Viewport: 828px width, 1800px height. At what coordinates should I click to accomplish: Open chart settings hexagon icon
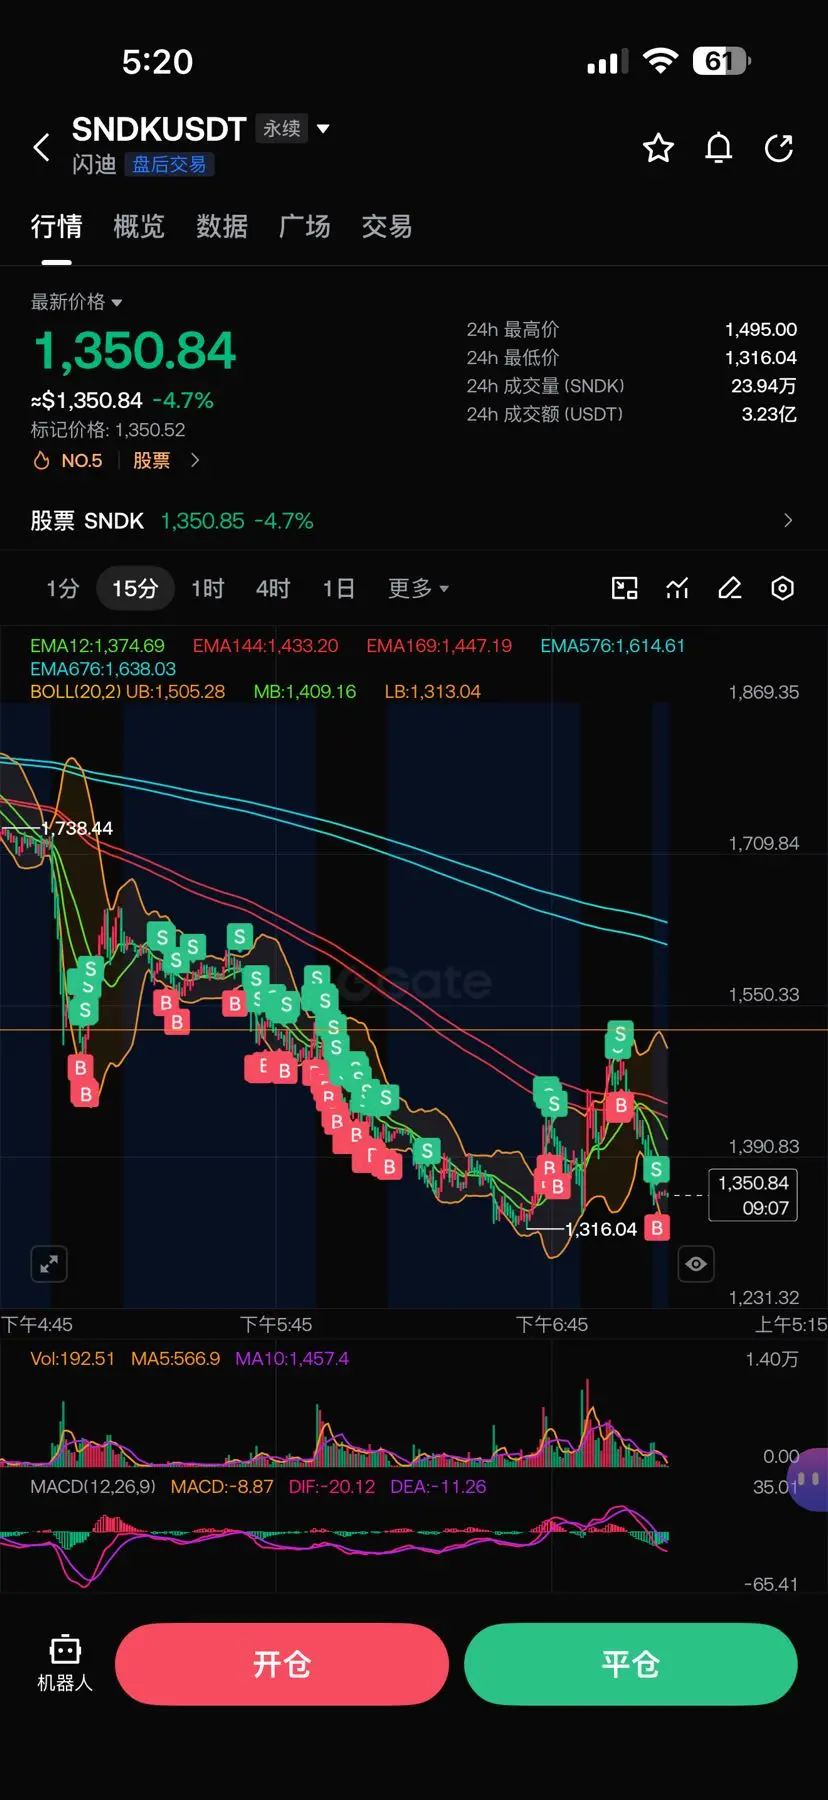[x=783, y=588]
